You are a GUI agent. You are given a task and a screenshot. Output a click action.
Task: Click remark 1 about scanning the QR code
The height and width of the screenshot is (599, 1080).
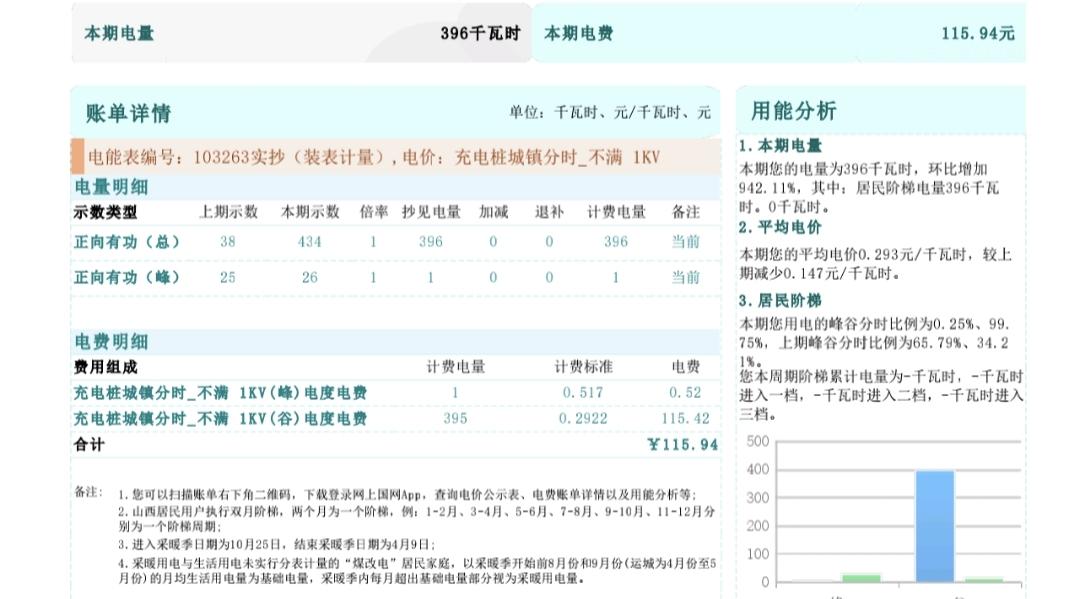pyautogui.click(x=407, y=494)
